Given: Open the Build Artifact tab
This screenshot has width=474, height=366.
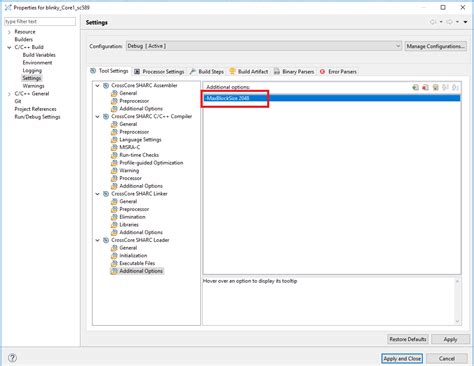Looking at the screenshot, I should pyautogui.click(x=249, y=71).
